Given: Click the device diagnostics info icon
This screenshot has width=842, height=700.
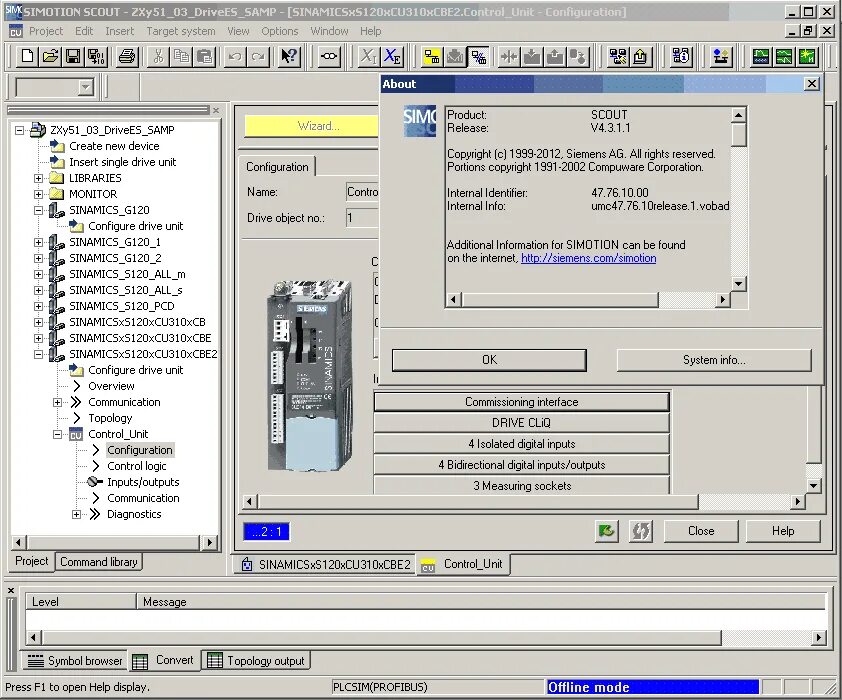Looking at the screenshot, I should point(681,56).
